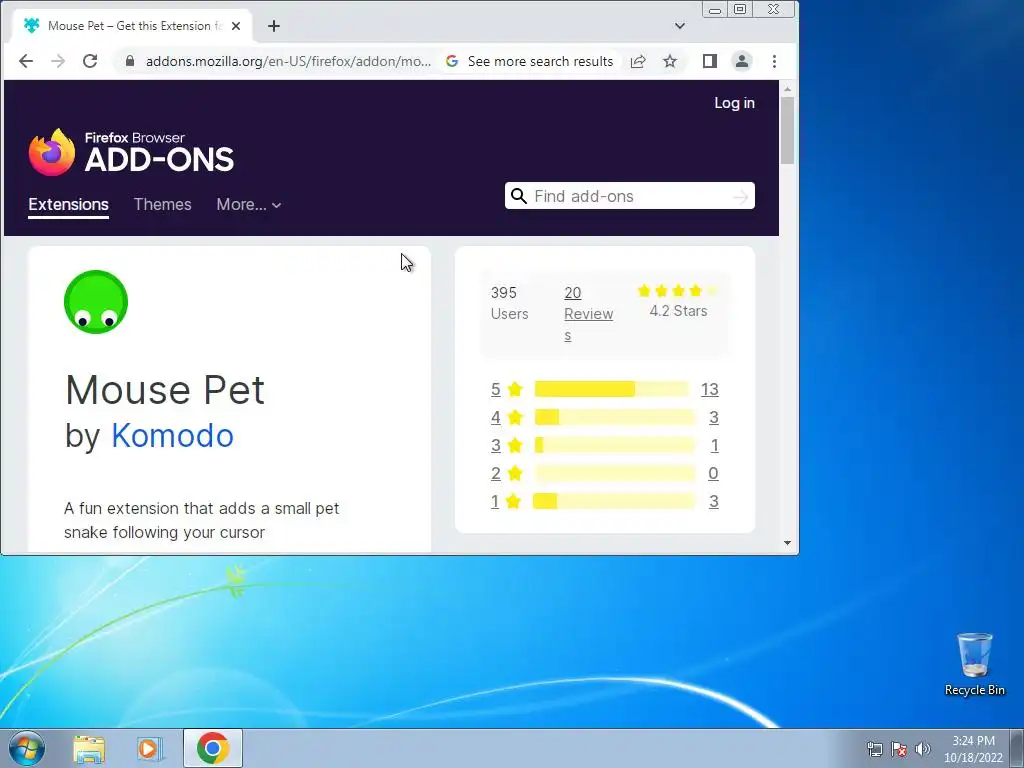Open a new tab with plus button
Screen dimensions: 1024x768
(274, 26)
